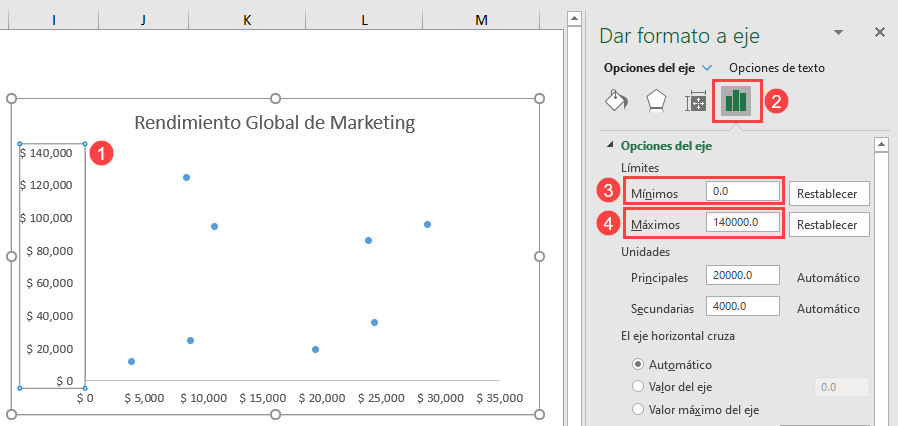Switch to Opciones de texto tab
Image resolution: width=898 pixels, height=426 pixels.
[x=777, y=68]
